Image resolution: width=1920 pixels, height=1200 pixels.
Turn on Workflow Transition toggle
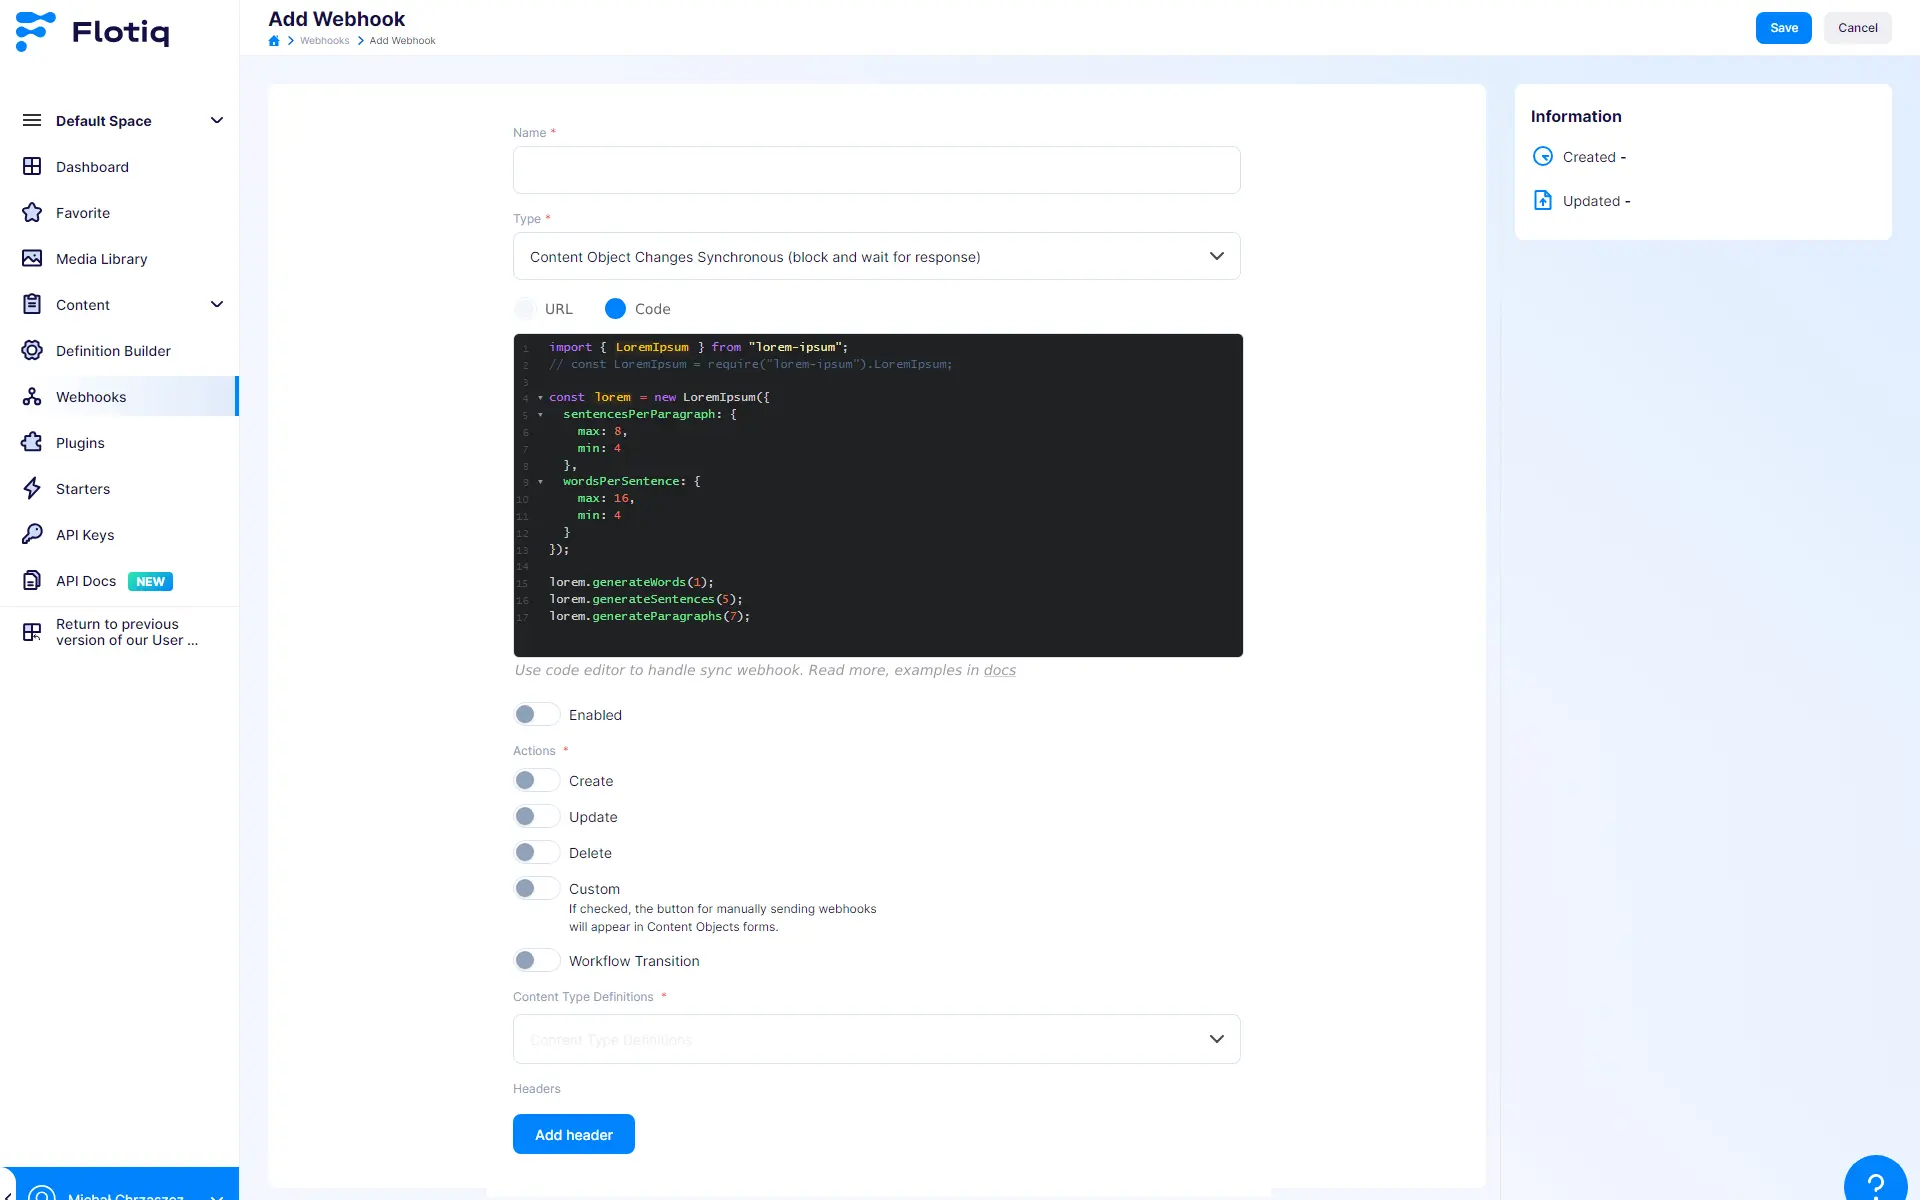click(536, 961)
